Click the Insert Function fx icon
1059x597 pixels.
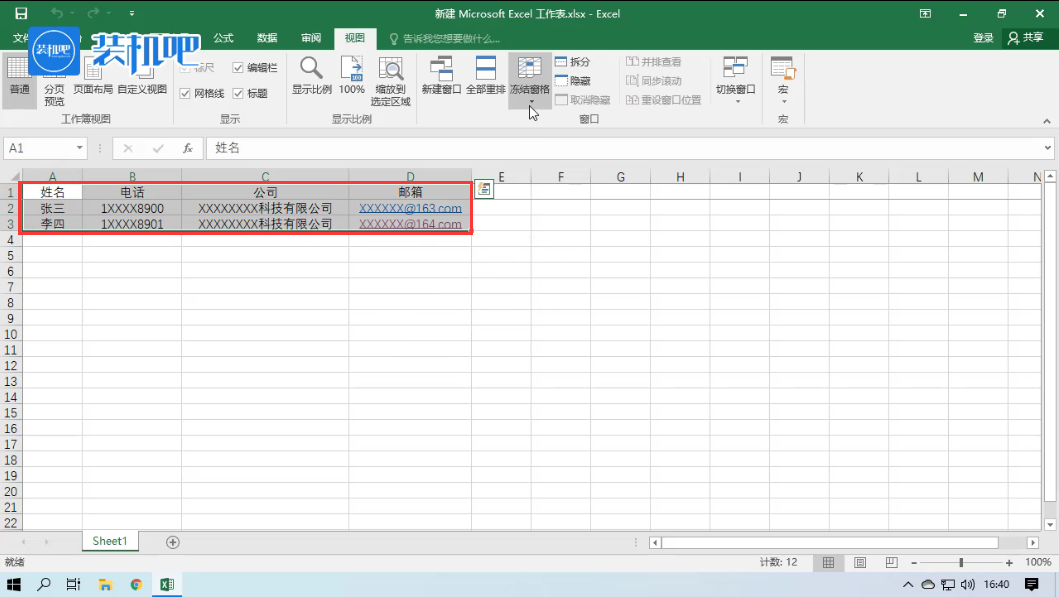pos(187,148)
